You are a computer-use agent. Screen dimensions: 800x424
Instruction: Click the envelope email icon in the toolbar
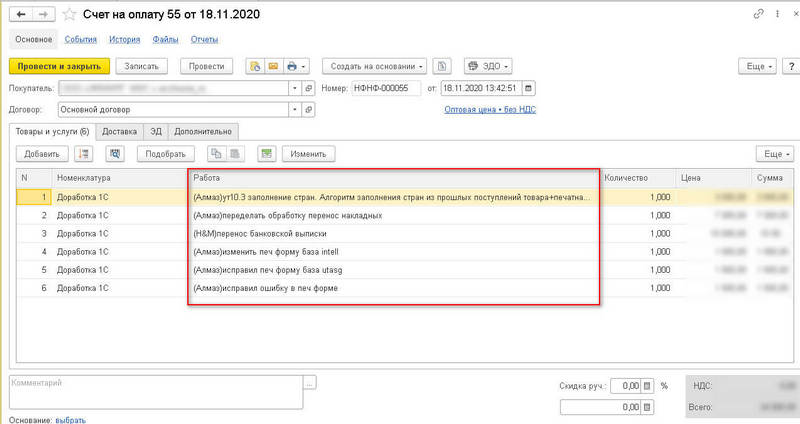click(272, 66)
